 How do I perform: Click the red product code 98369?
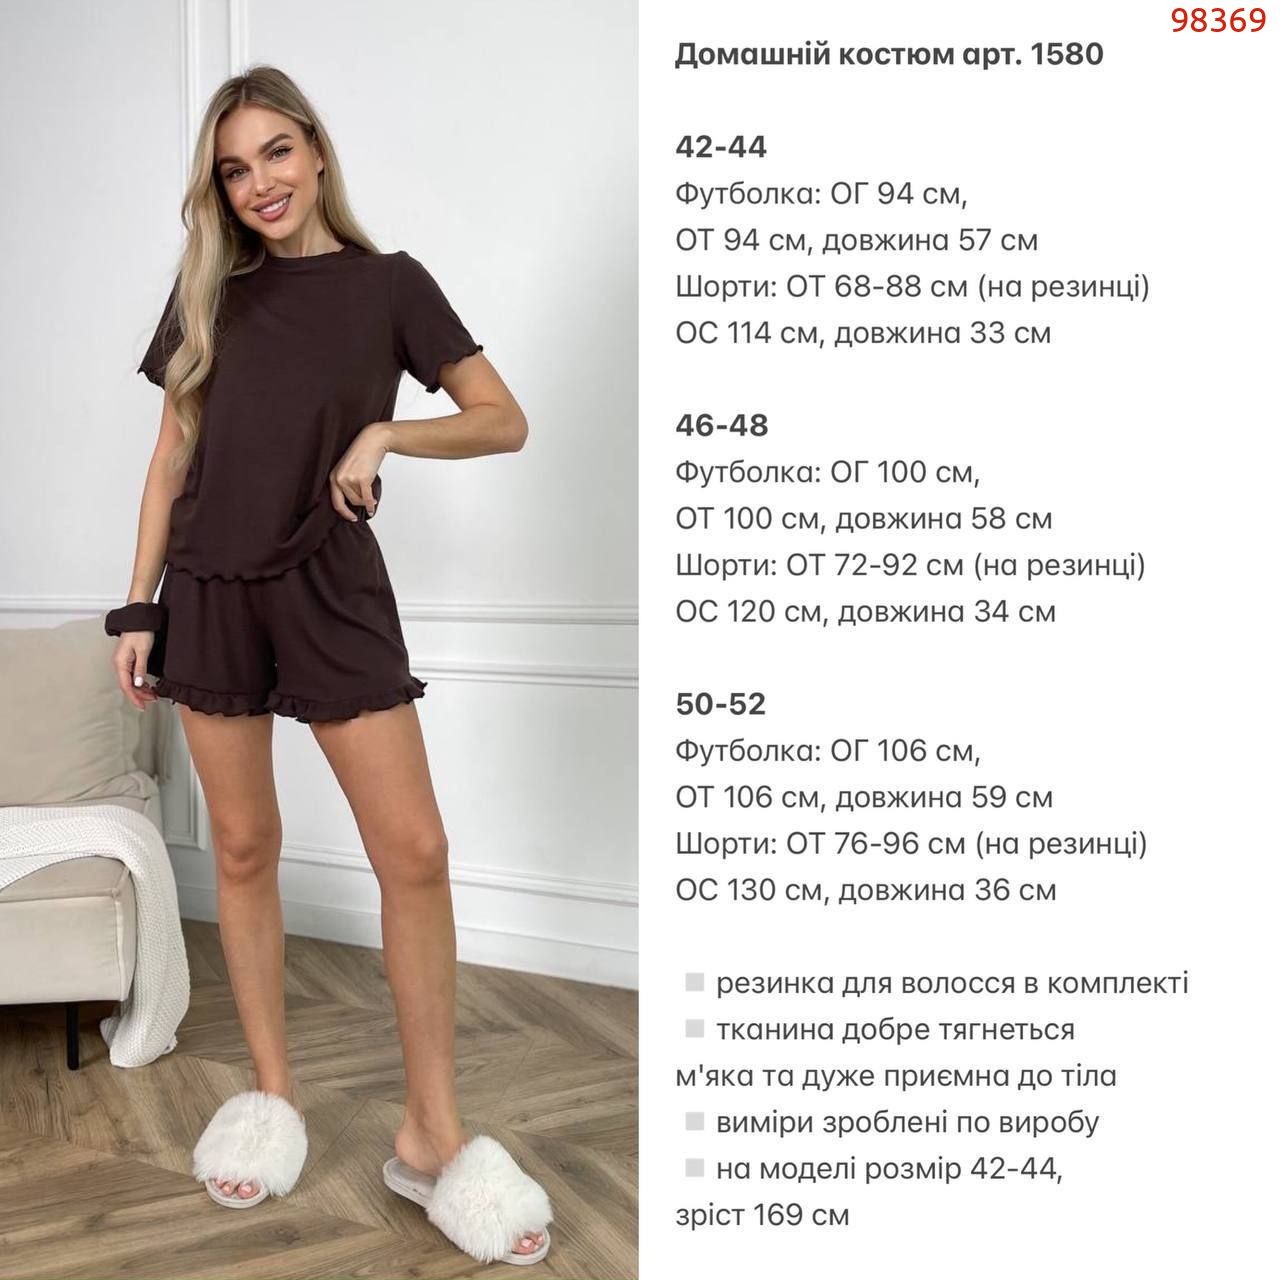[1219, 21]
